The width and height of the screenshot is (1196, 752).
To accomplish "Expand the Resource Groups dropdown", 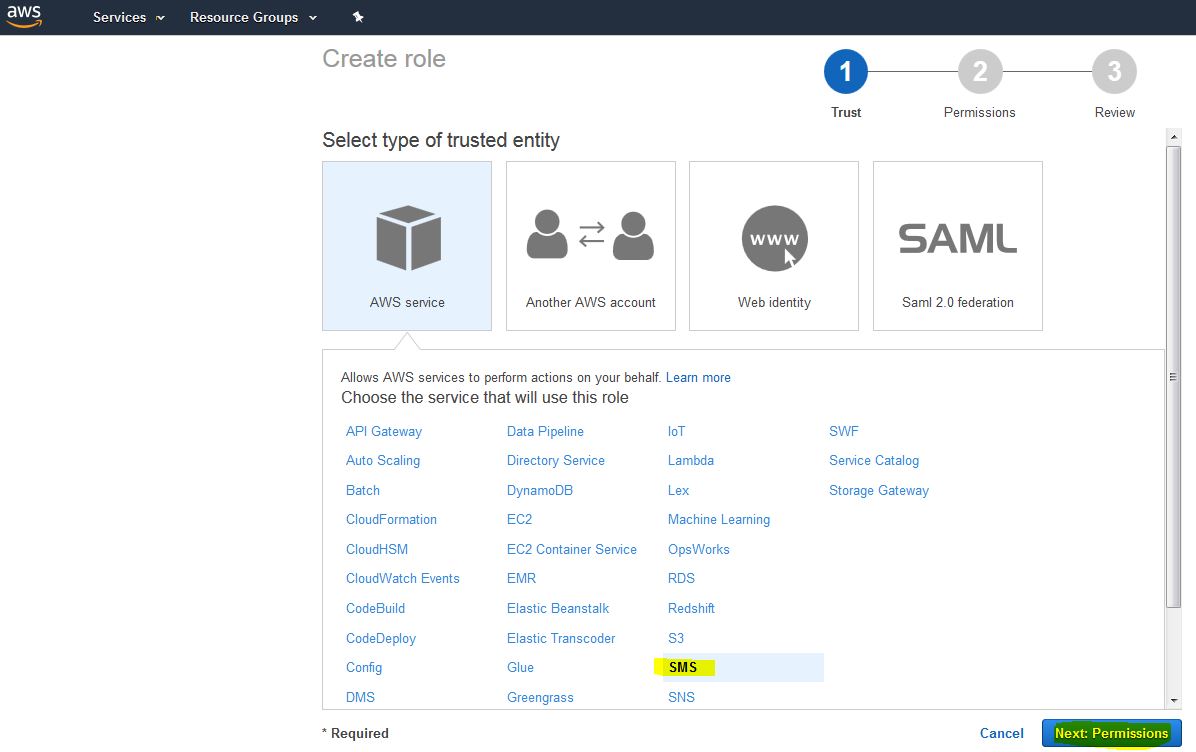I will tap(253, 18).
